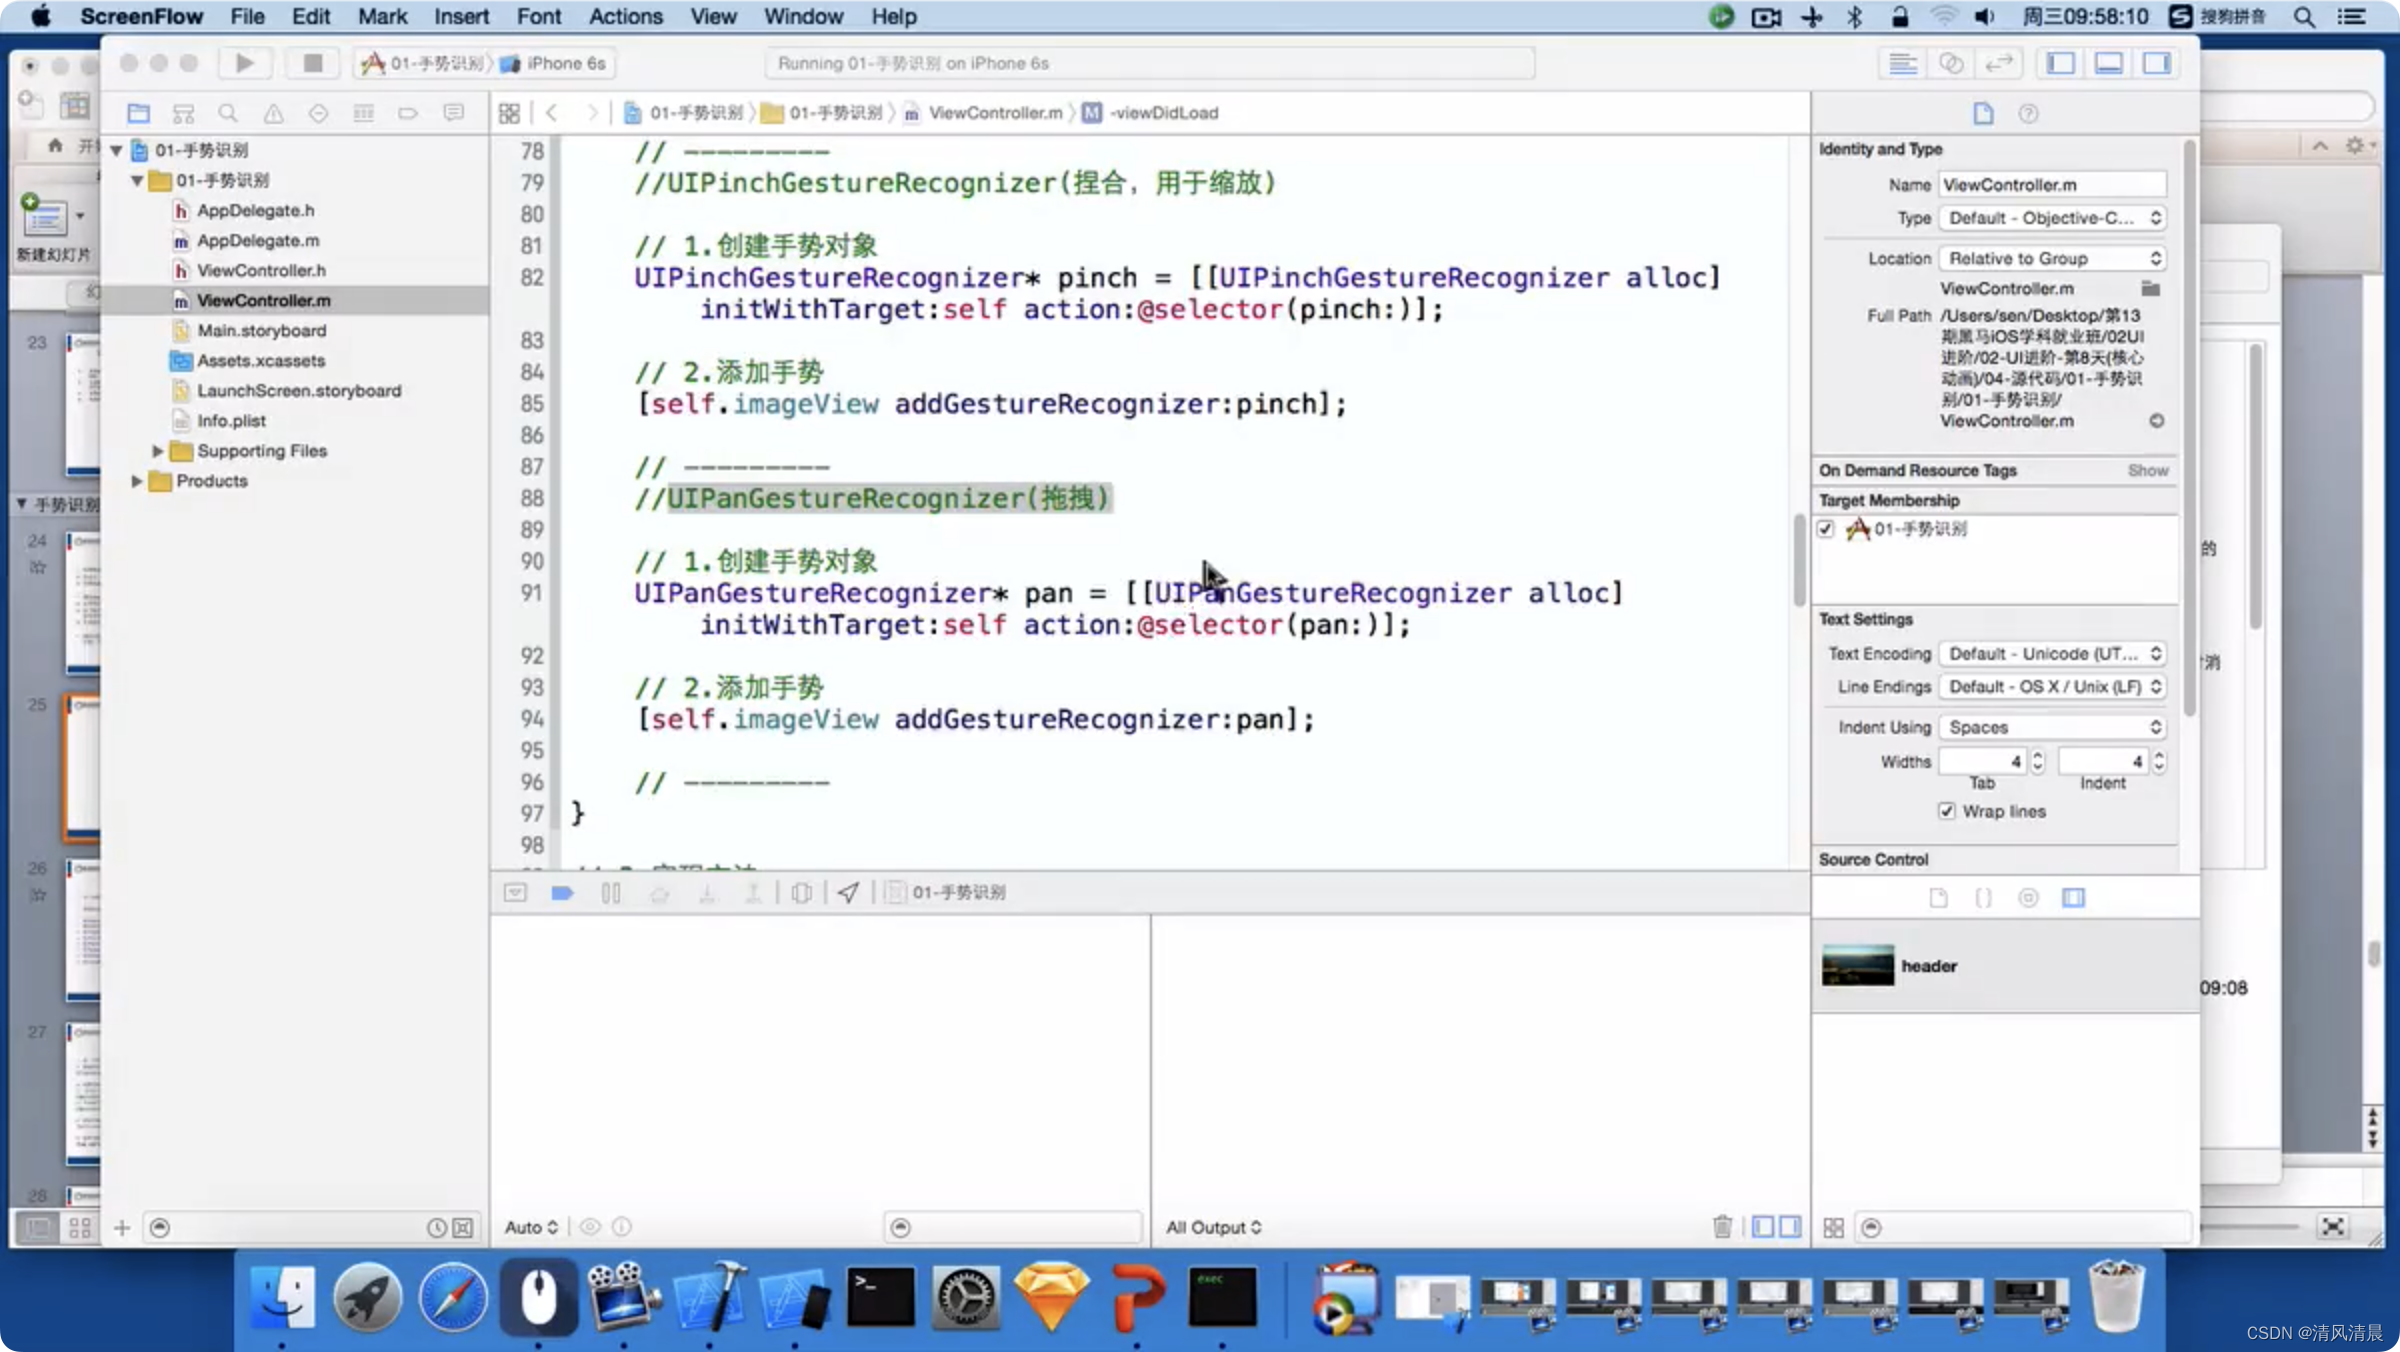
Task: Open the Indent Using Spaces dropdown
Action: click(2053, 727)
